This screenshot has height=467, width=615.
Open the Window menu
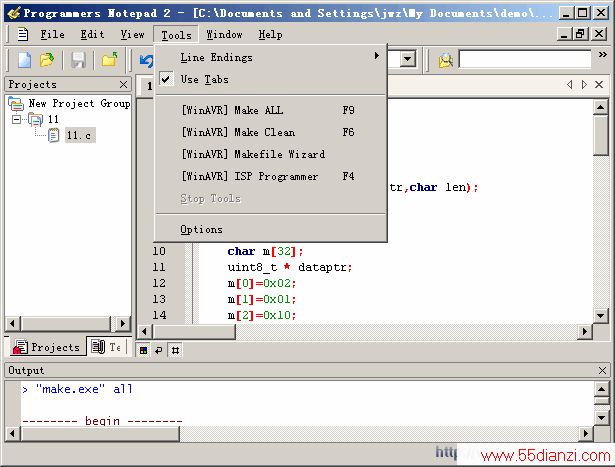coord(224,35)
